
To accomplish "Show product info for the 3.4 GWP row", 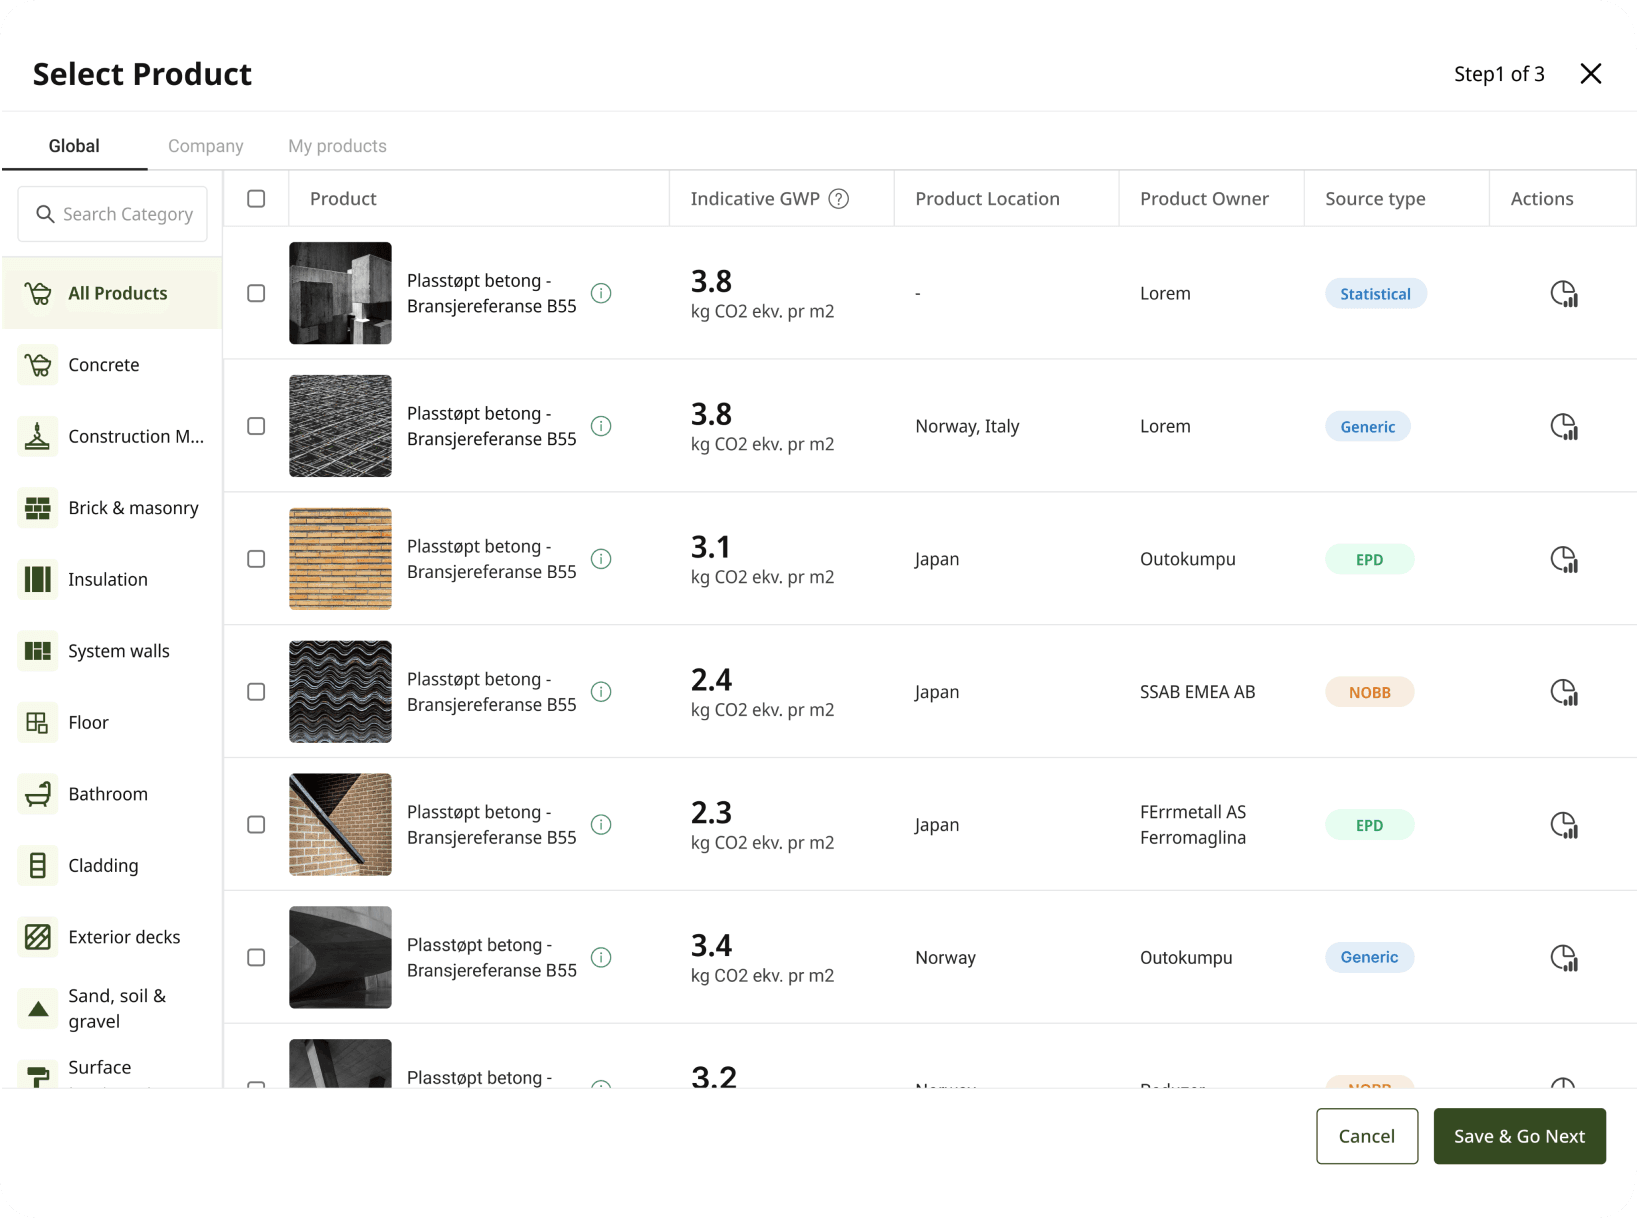I will [601, 958].
